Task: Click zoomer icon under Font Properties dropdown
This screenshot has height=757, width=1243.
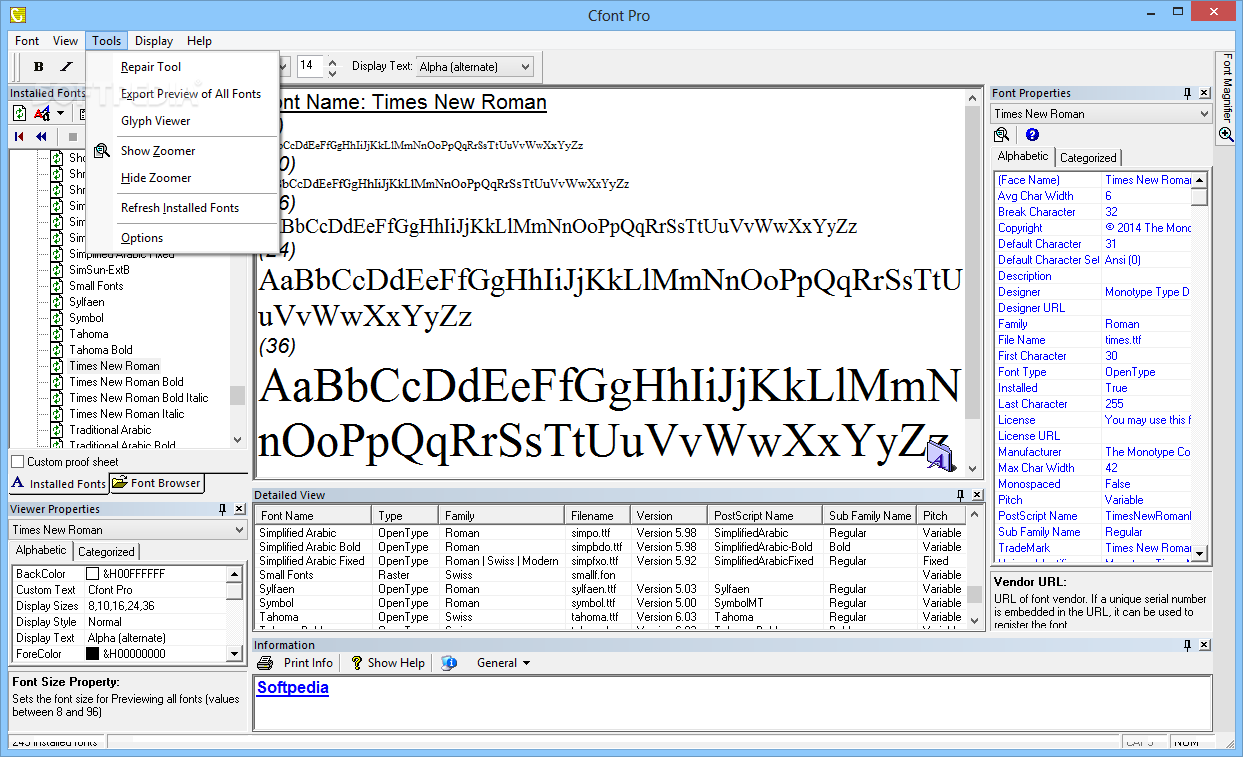Action: 1001,135
